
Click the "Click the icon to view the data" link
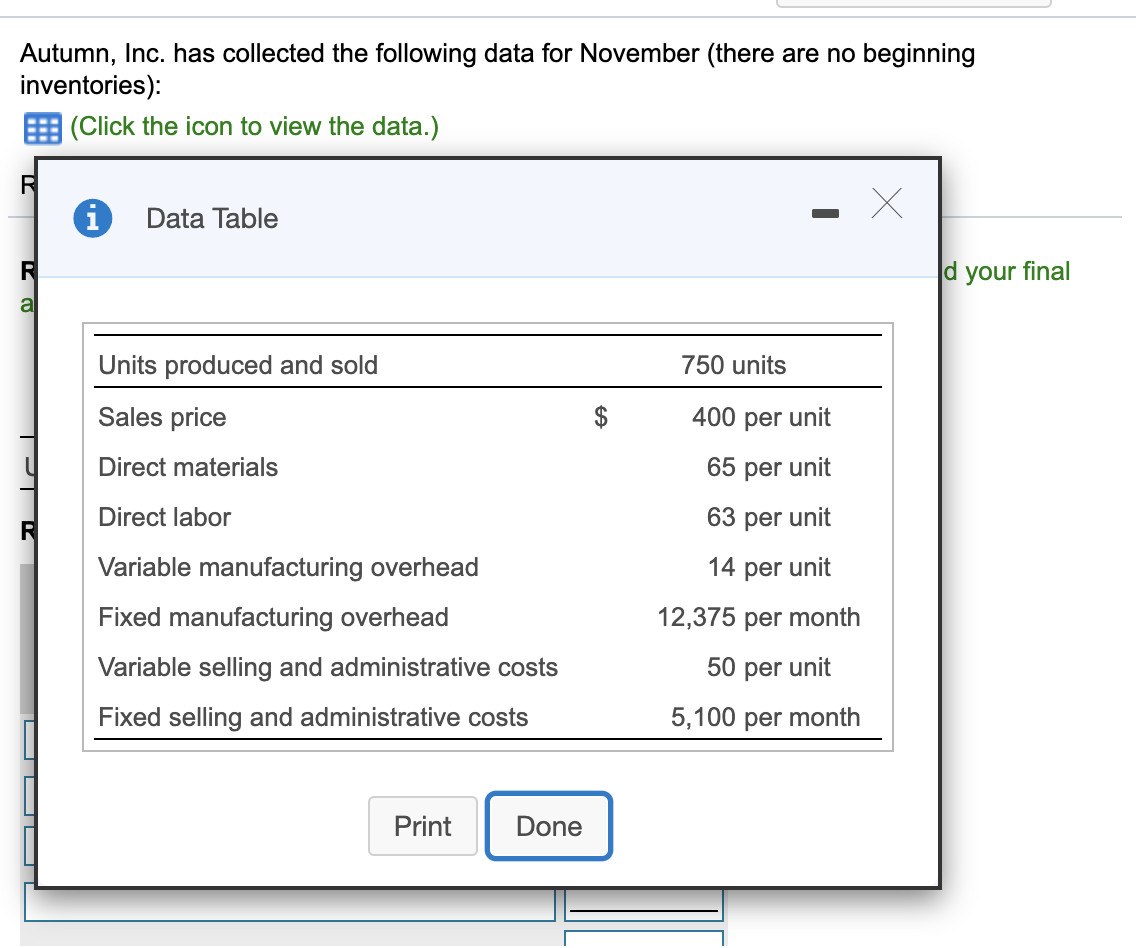[254, 128]
